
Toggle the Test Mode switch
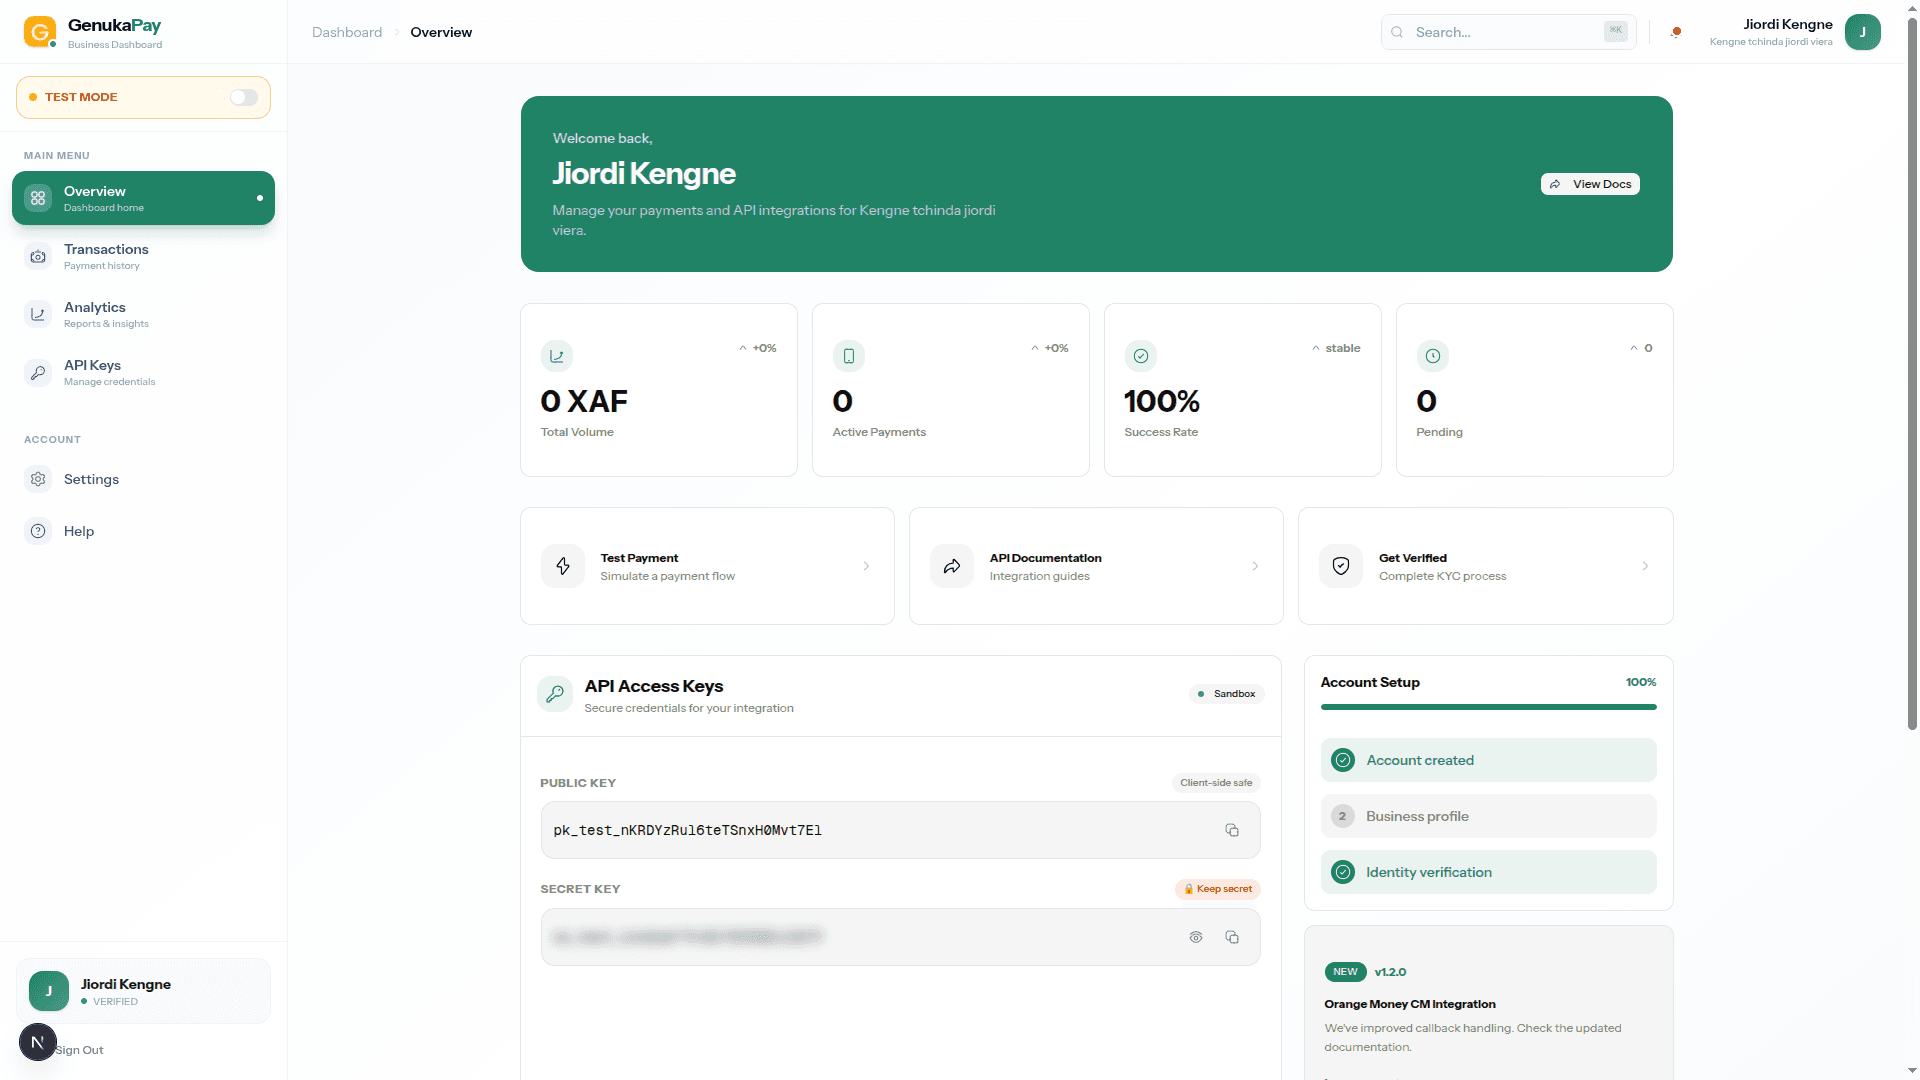tap(243, 97)
